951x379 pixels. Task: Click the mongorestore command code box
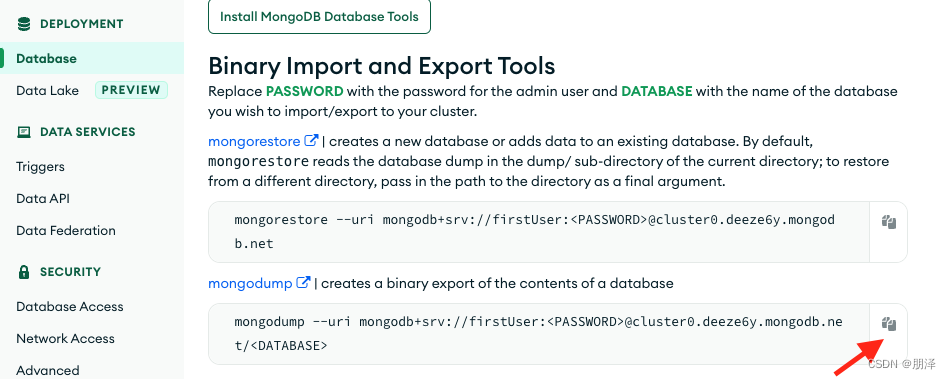(539, 232)
